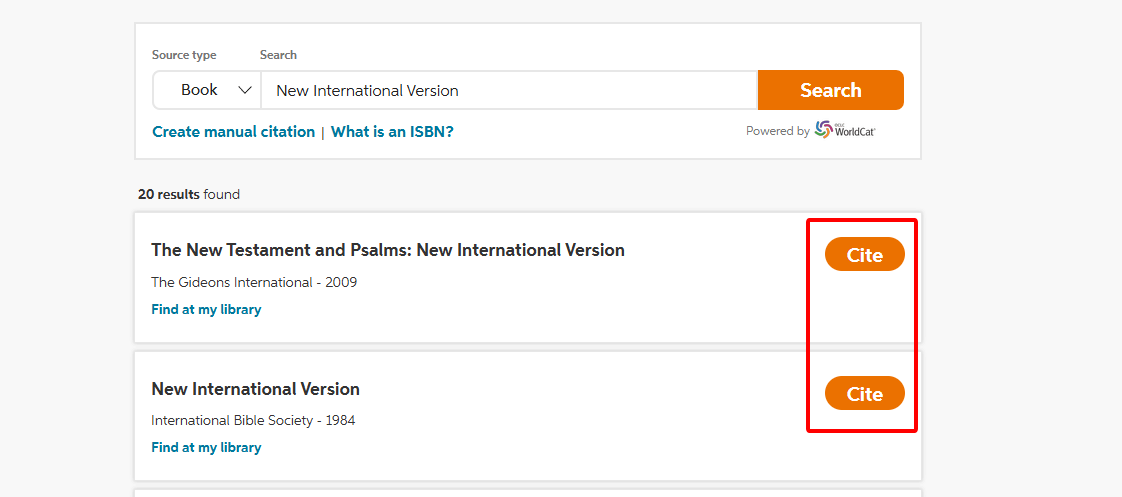The width and height of the screenshot is (1122, 497).
Task: Select the New International Version result title
Action: (255, 389)
